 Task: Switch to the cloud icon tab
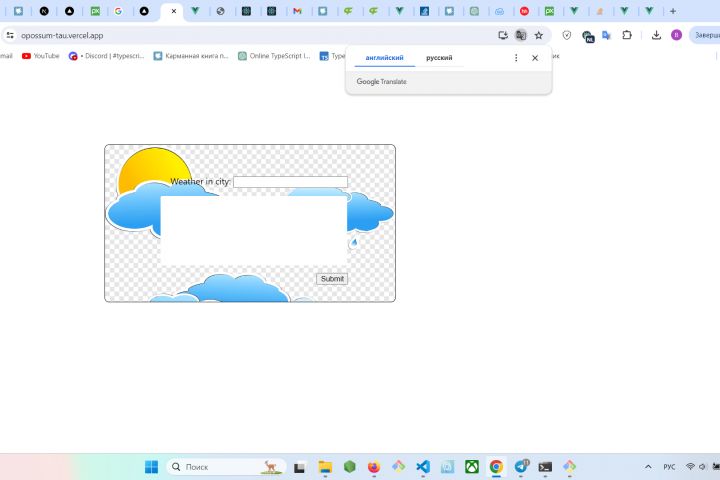500,11
